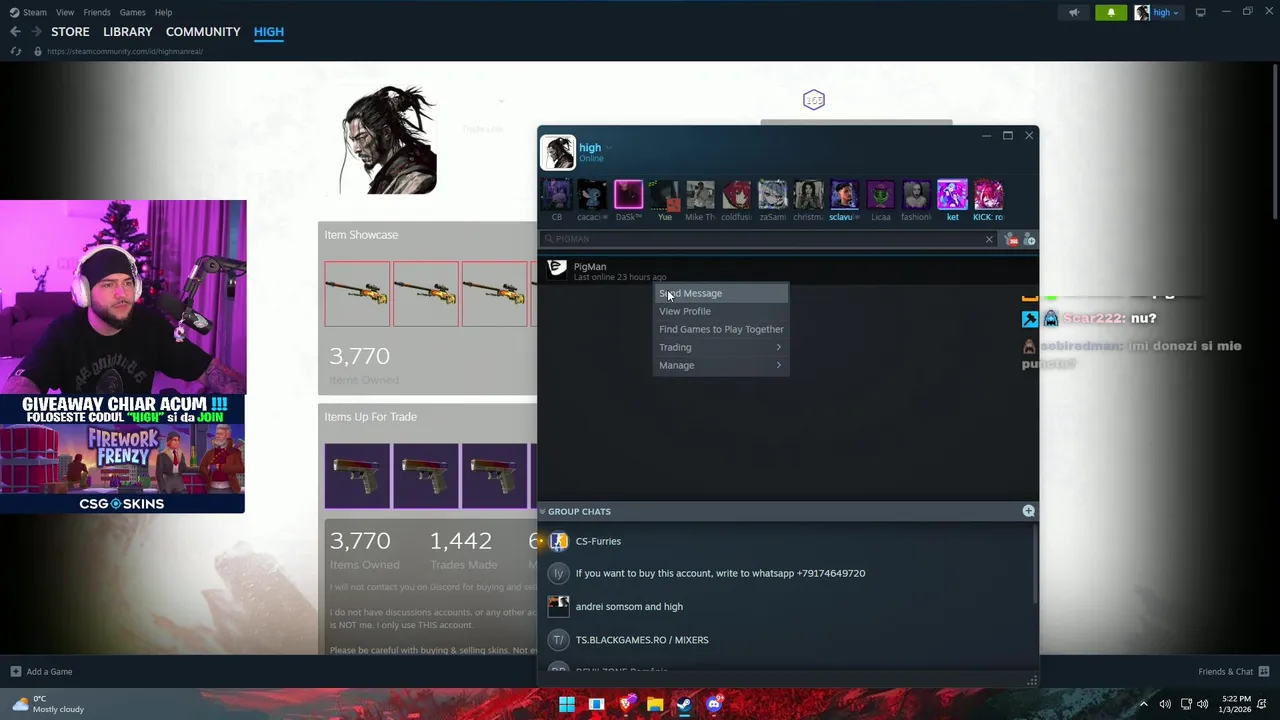Screen dimensions: 1280x720
Task: Create new group chat with plus icon
Action: tap(1028, 511)
